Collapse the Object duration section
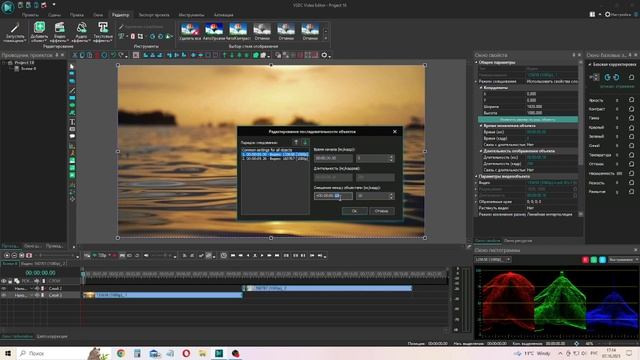 [x=481, y=151]
